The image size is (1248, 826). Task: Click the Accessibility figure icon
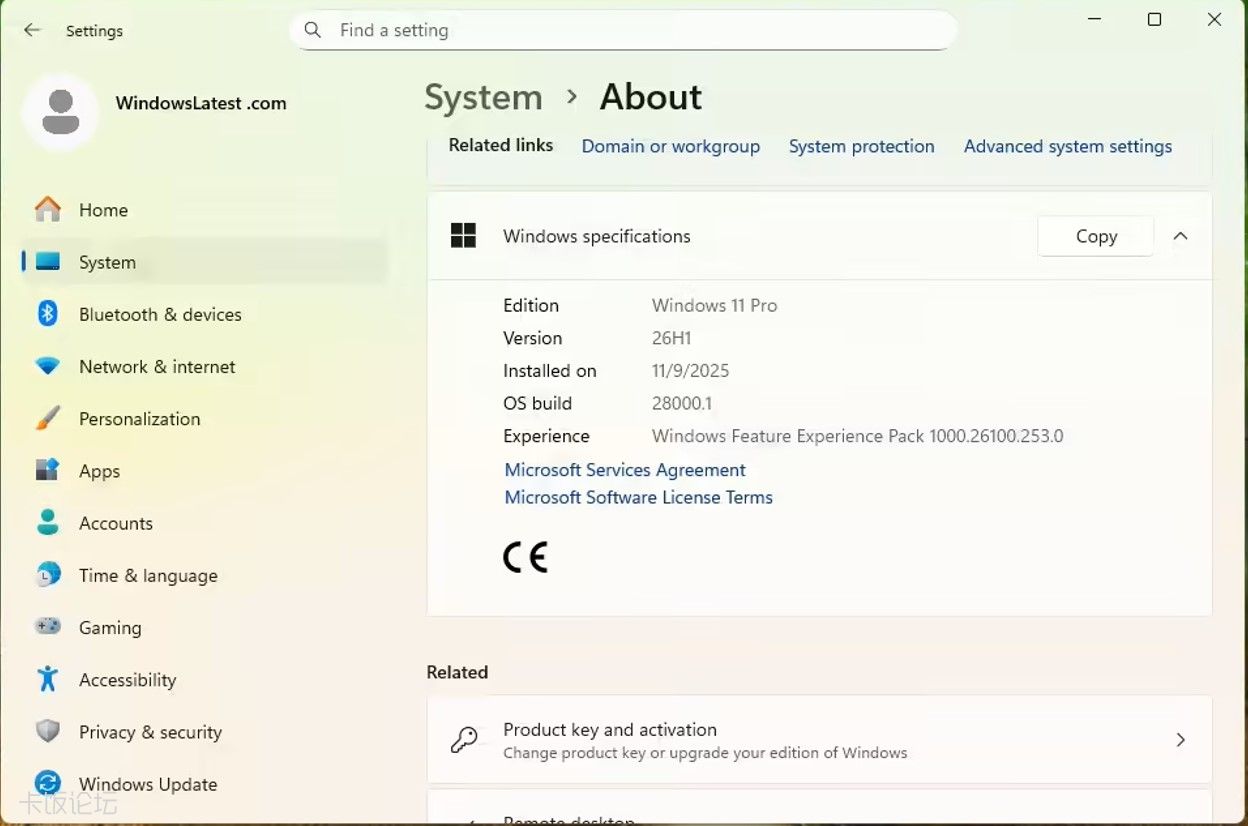(47, 680)
